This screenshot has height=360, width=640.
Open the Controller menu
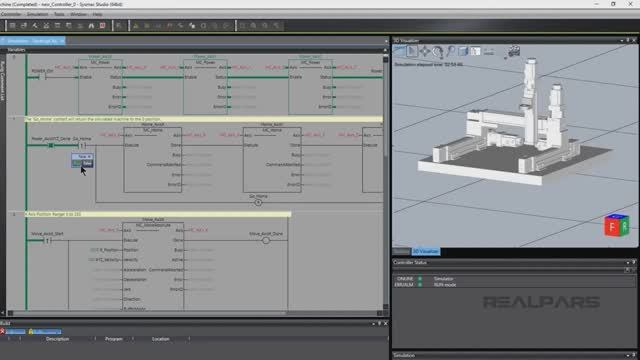point(11,14)
